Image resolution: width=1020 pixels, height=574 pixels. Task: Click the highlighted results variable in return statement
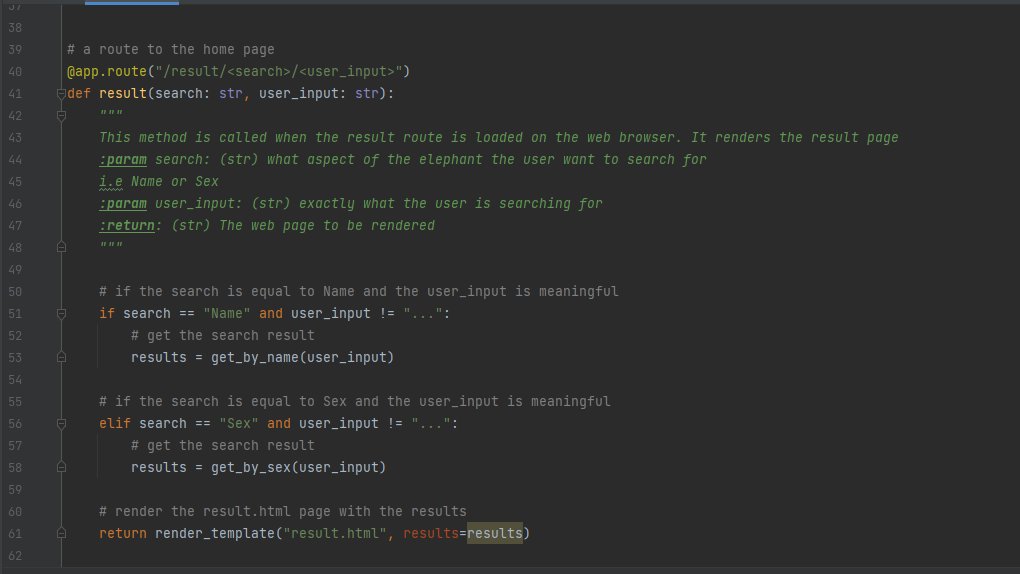[495, 534]
